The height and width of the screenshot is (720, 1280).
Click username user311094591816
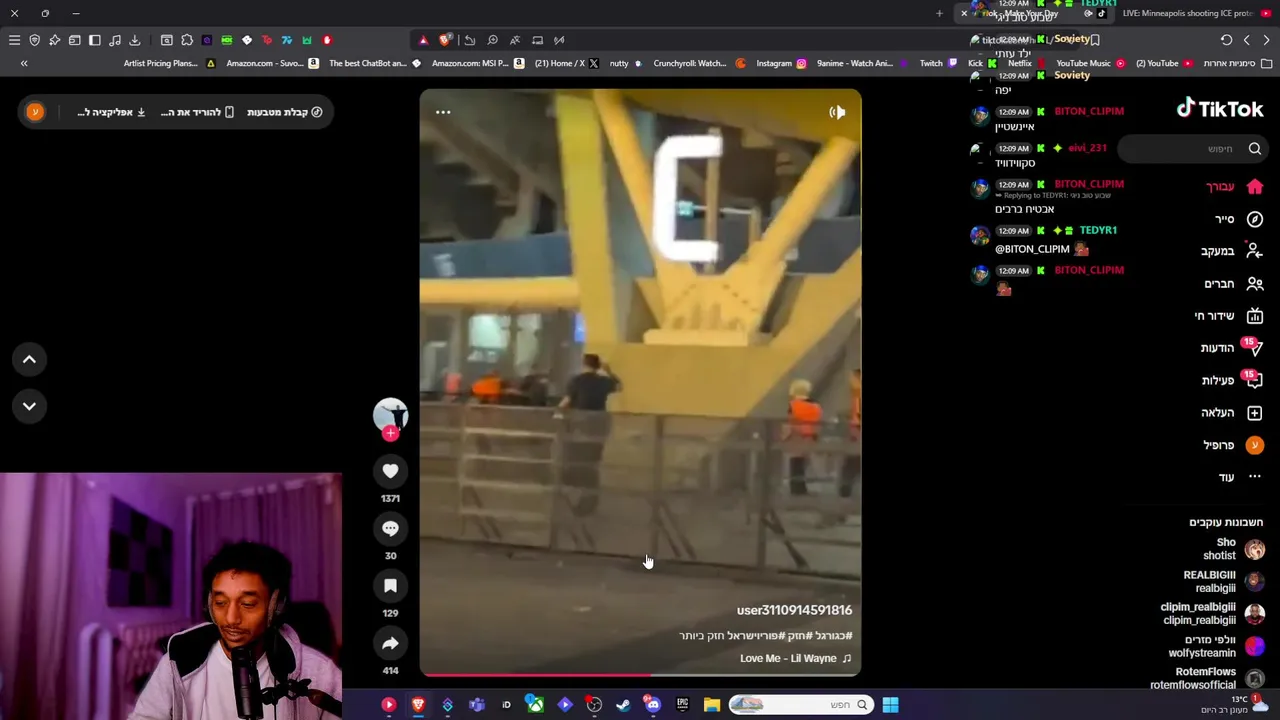(x=794, y=610)
